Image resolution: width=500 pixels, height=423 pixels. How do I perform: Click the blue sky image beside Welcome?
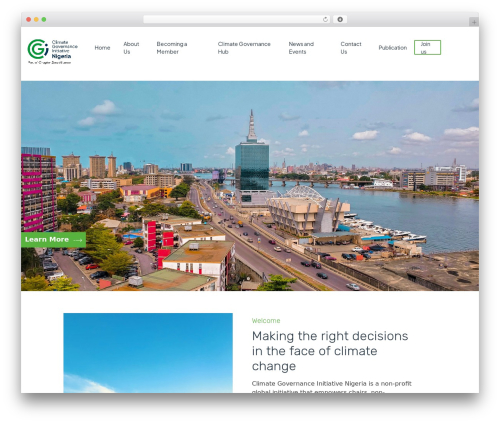coord(148,353)
